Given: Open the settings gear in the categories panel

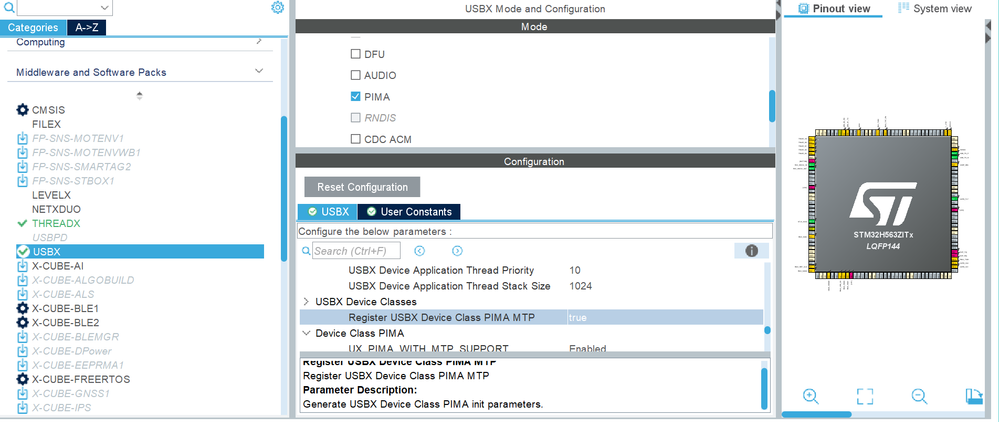Looking at the screenshot, I should (x=277, y=8).
